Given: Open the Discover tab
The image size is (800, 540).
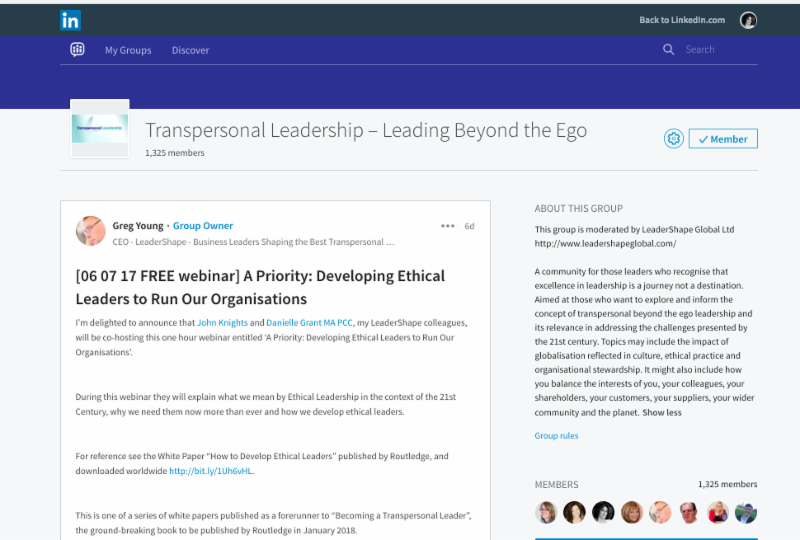Looking at the screenshot, I should (190, 50).
